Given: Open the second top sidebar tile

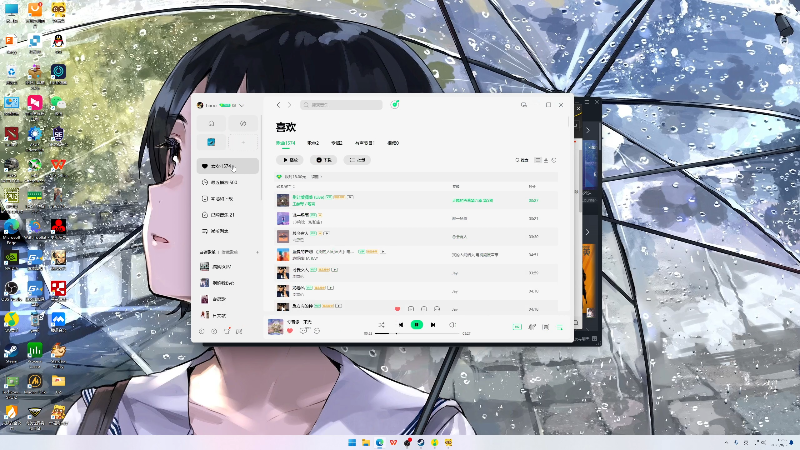Looking at the screenshot, I should click(x=243, y=123).
